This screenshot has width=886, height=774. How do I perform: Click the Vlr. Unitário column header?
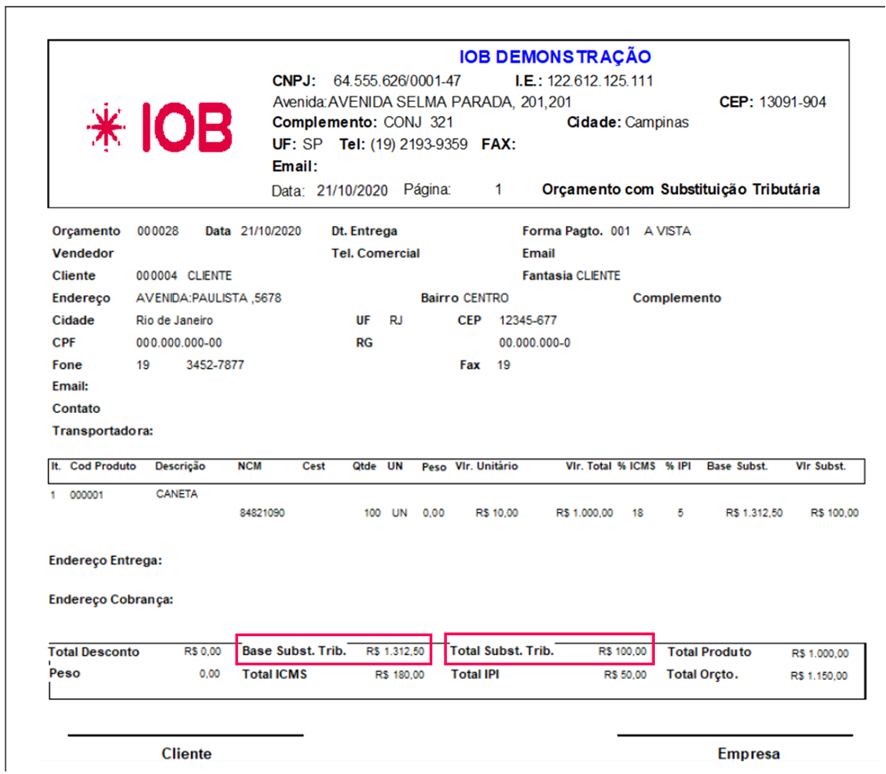pyautogui.click(x=486, y=467)
